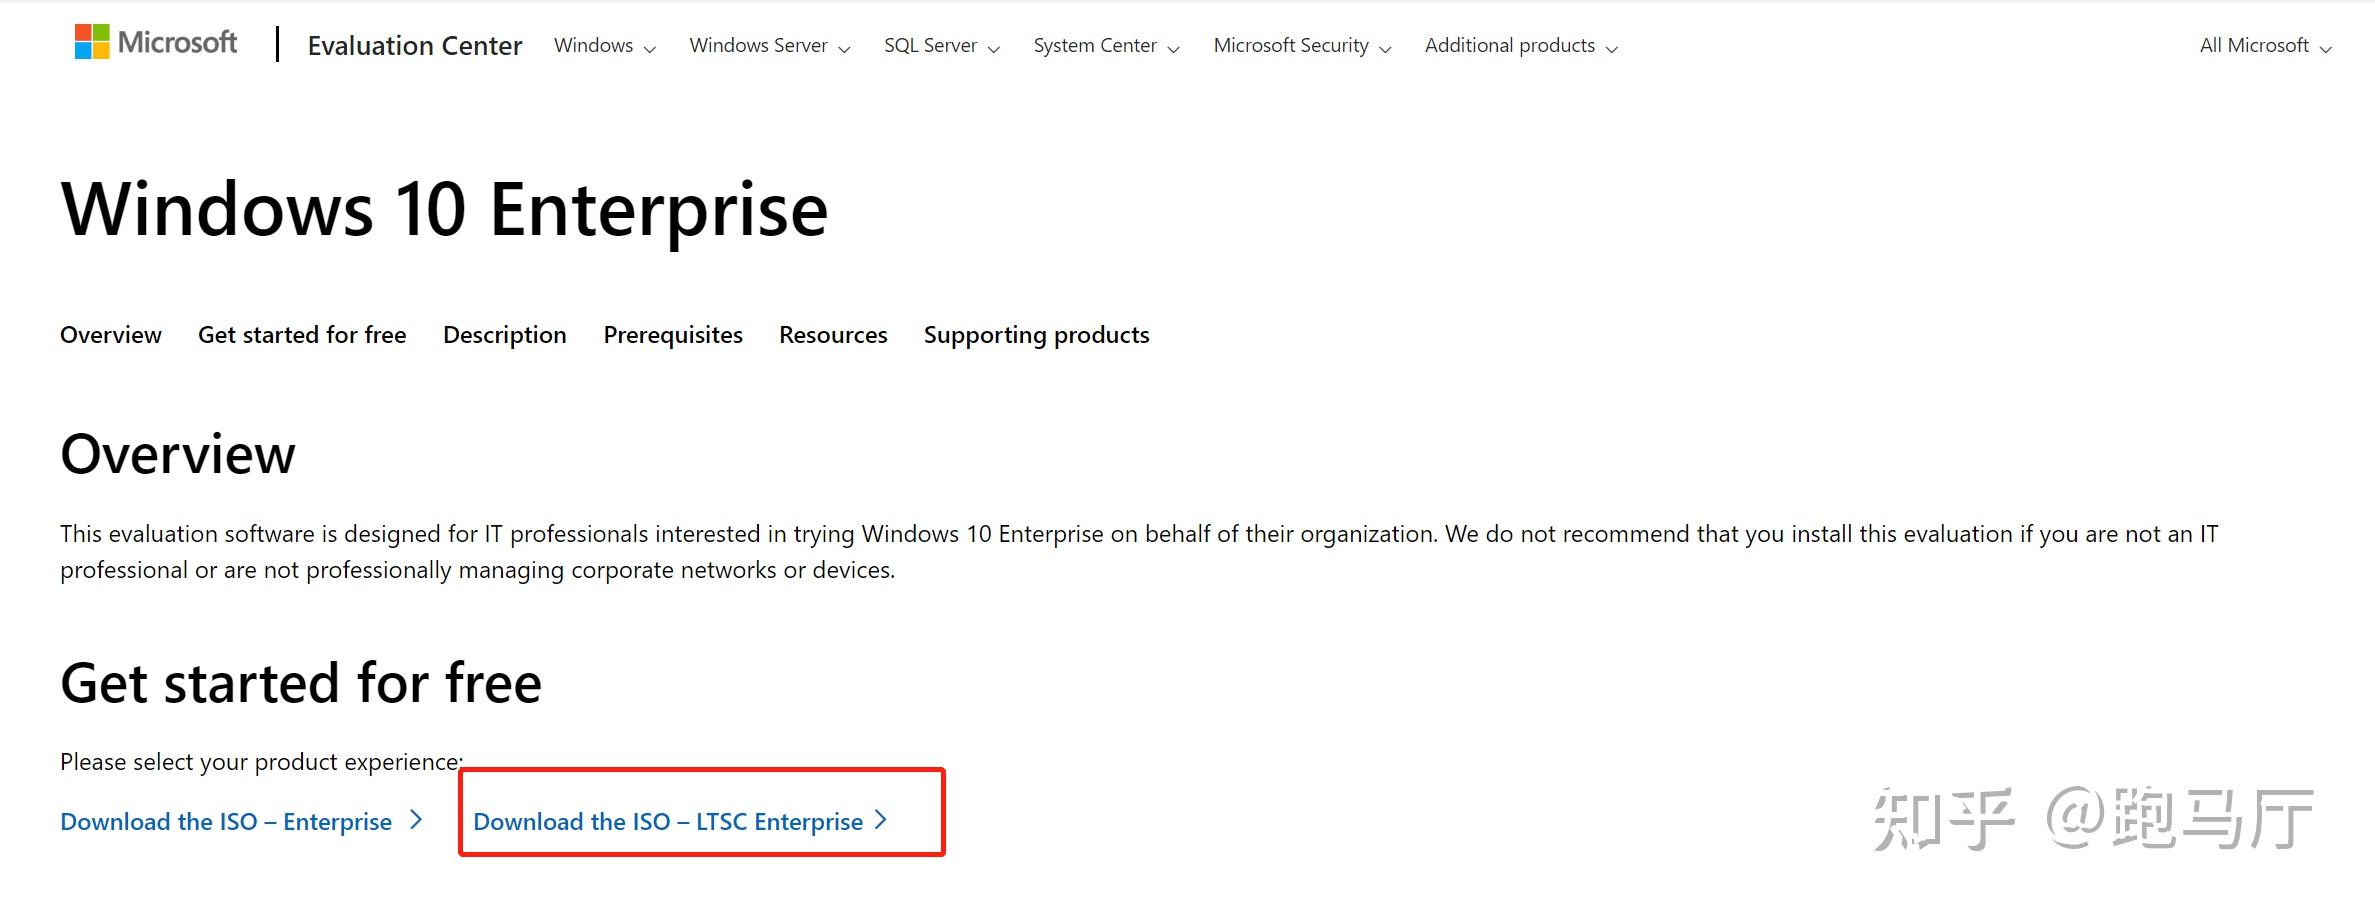Image resolution: width=2375 pixels, height=915 pixels.
Task: Open the SQL Server dropdown menu
Action: 942,46
